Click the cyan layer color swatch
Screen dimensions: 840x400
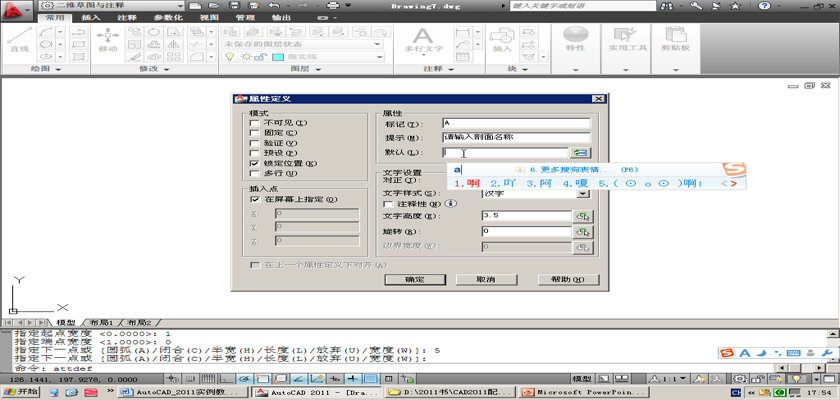278,57
